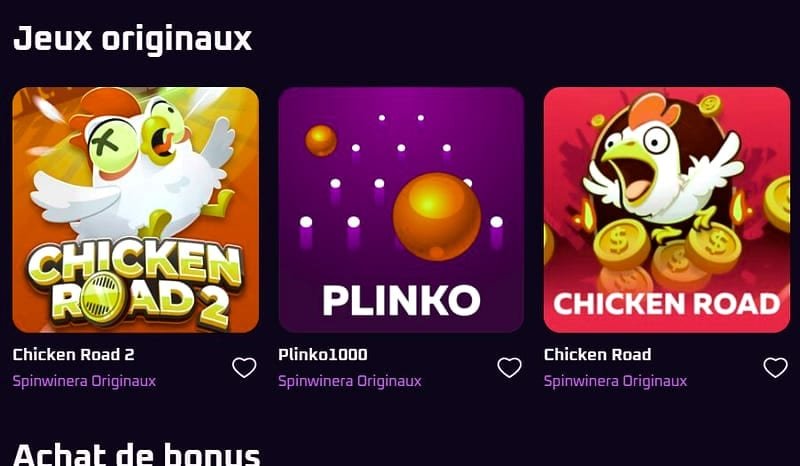Add Chicken Road to favorites via heart
This screenshot has width=800, height=466.
[776, 367]
